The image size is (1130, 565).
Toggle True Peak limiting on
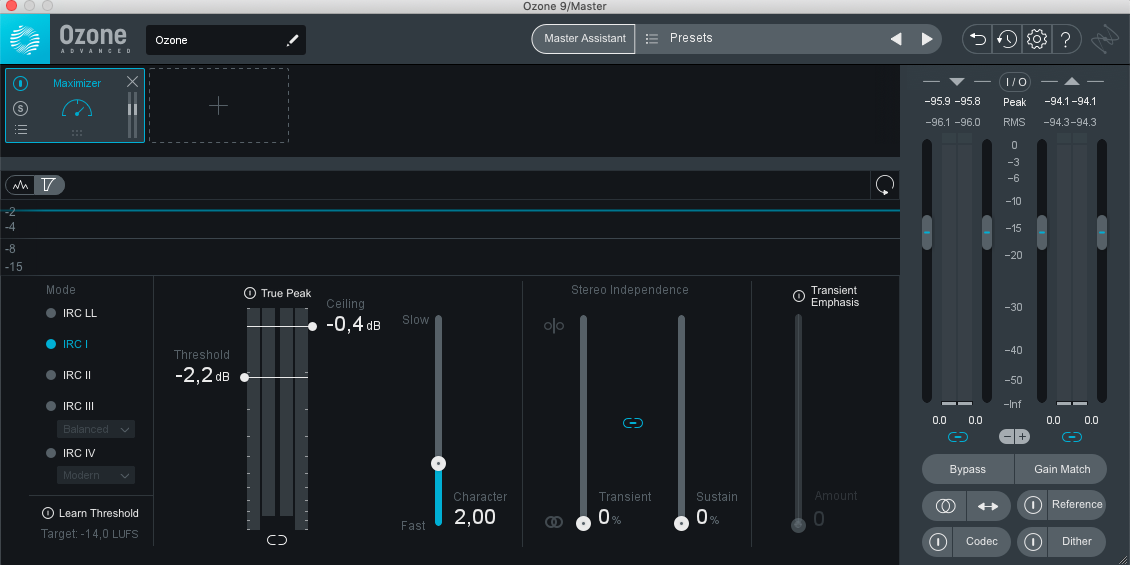point(249,293)
